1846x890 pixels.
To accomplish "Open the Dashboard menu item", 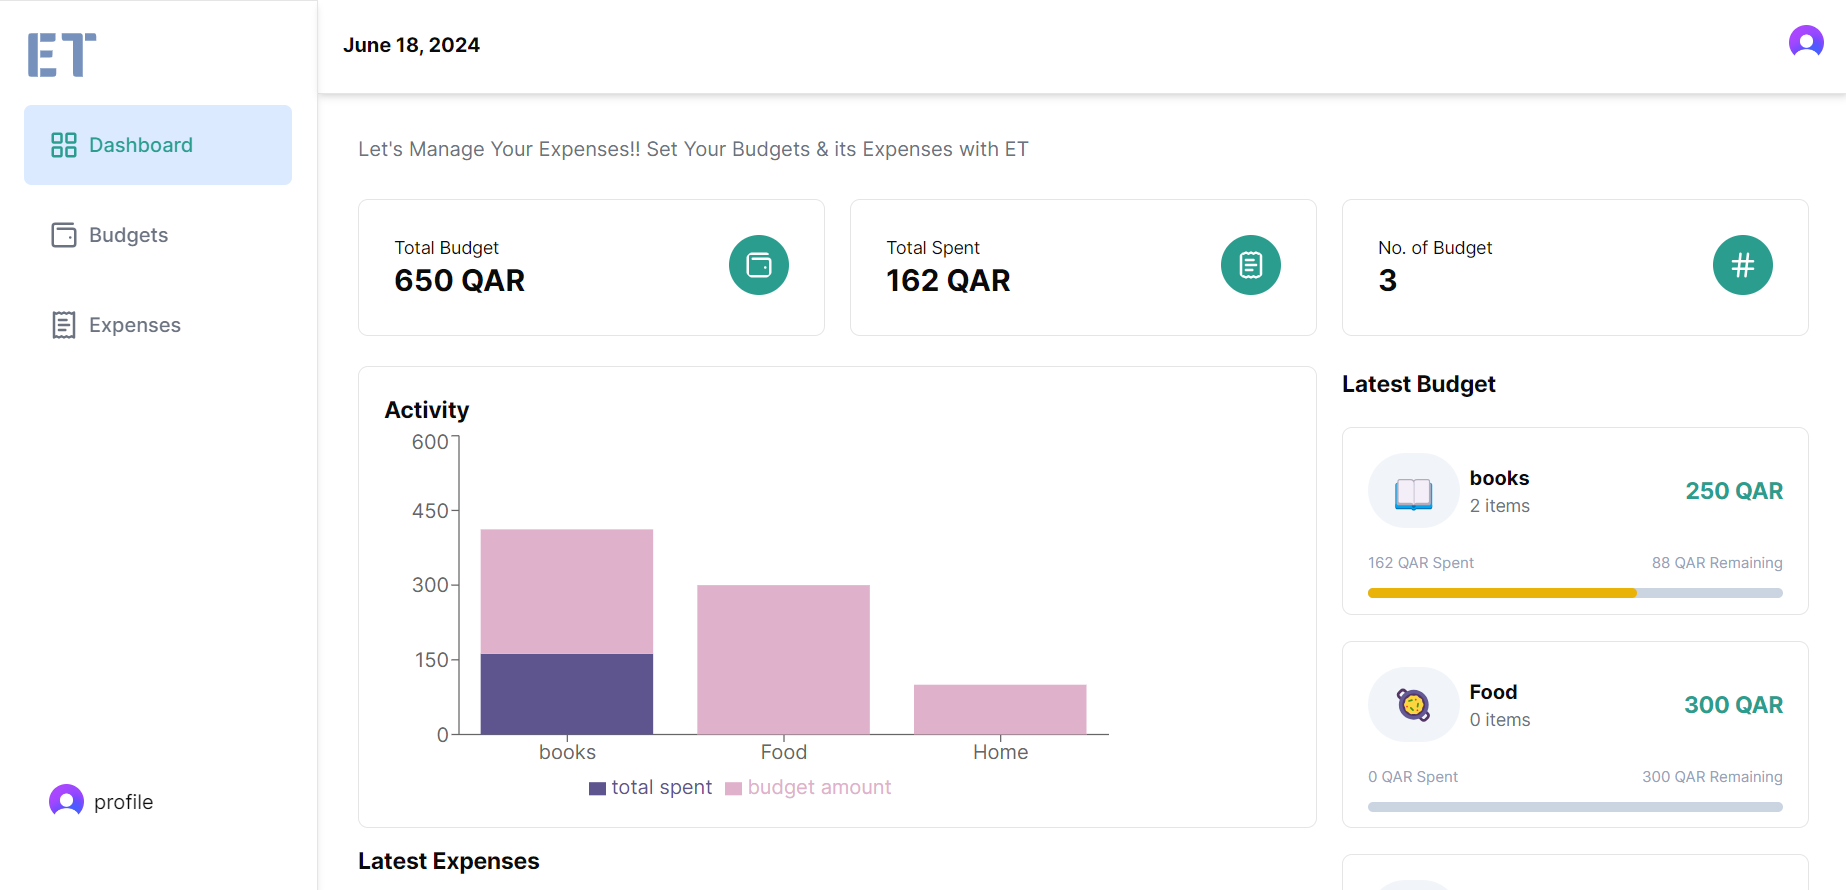I will 158,145.
